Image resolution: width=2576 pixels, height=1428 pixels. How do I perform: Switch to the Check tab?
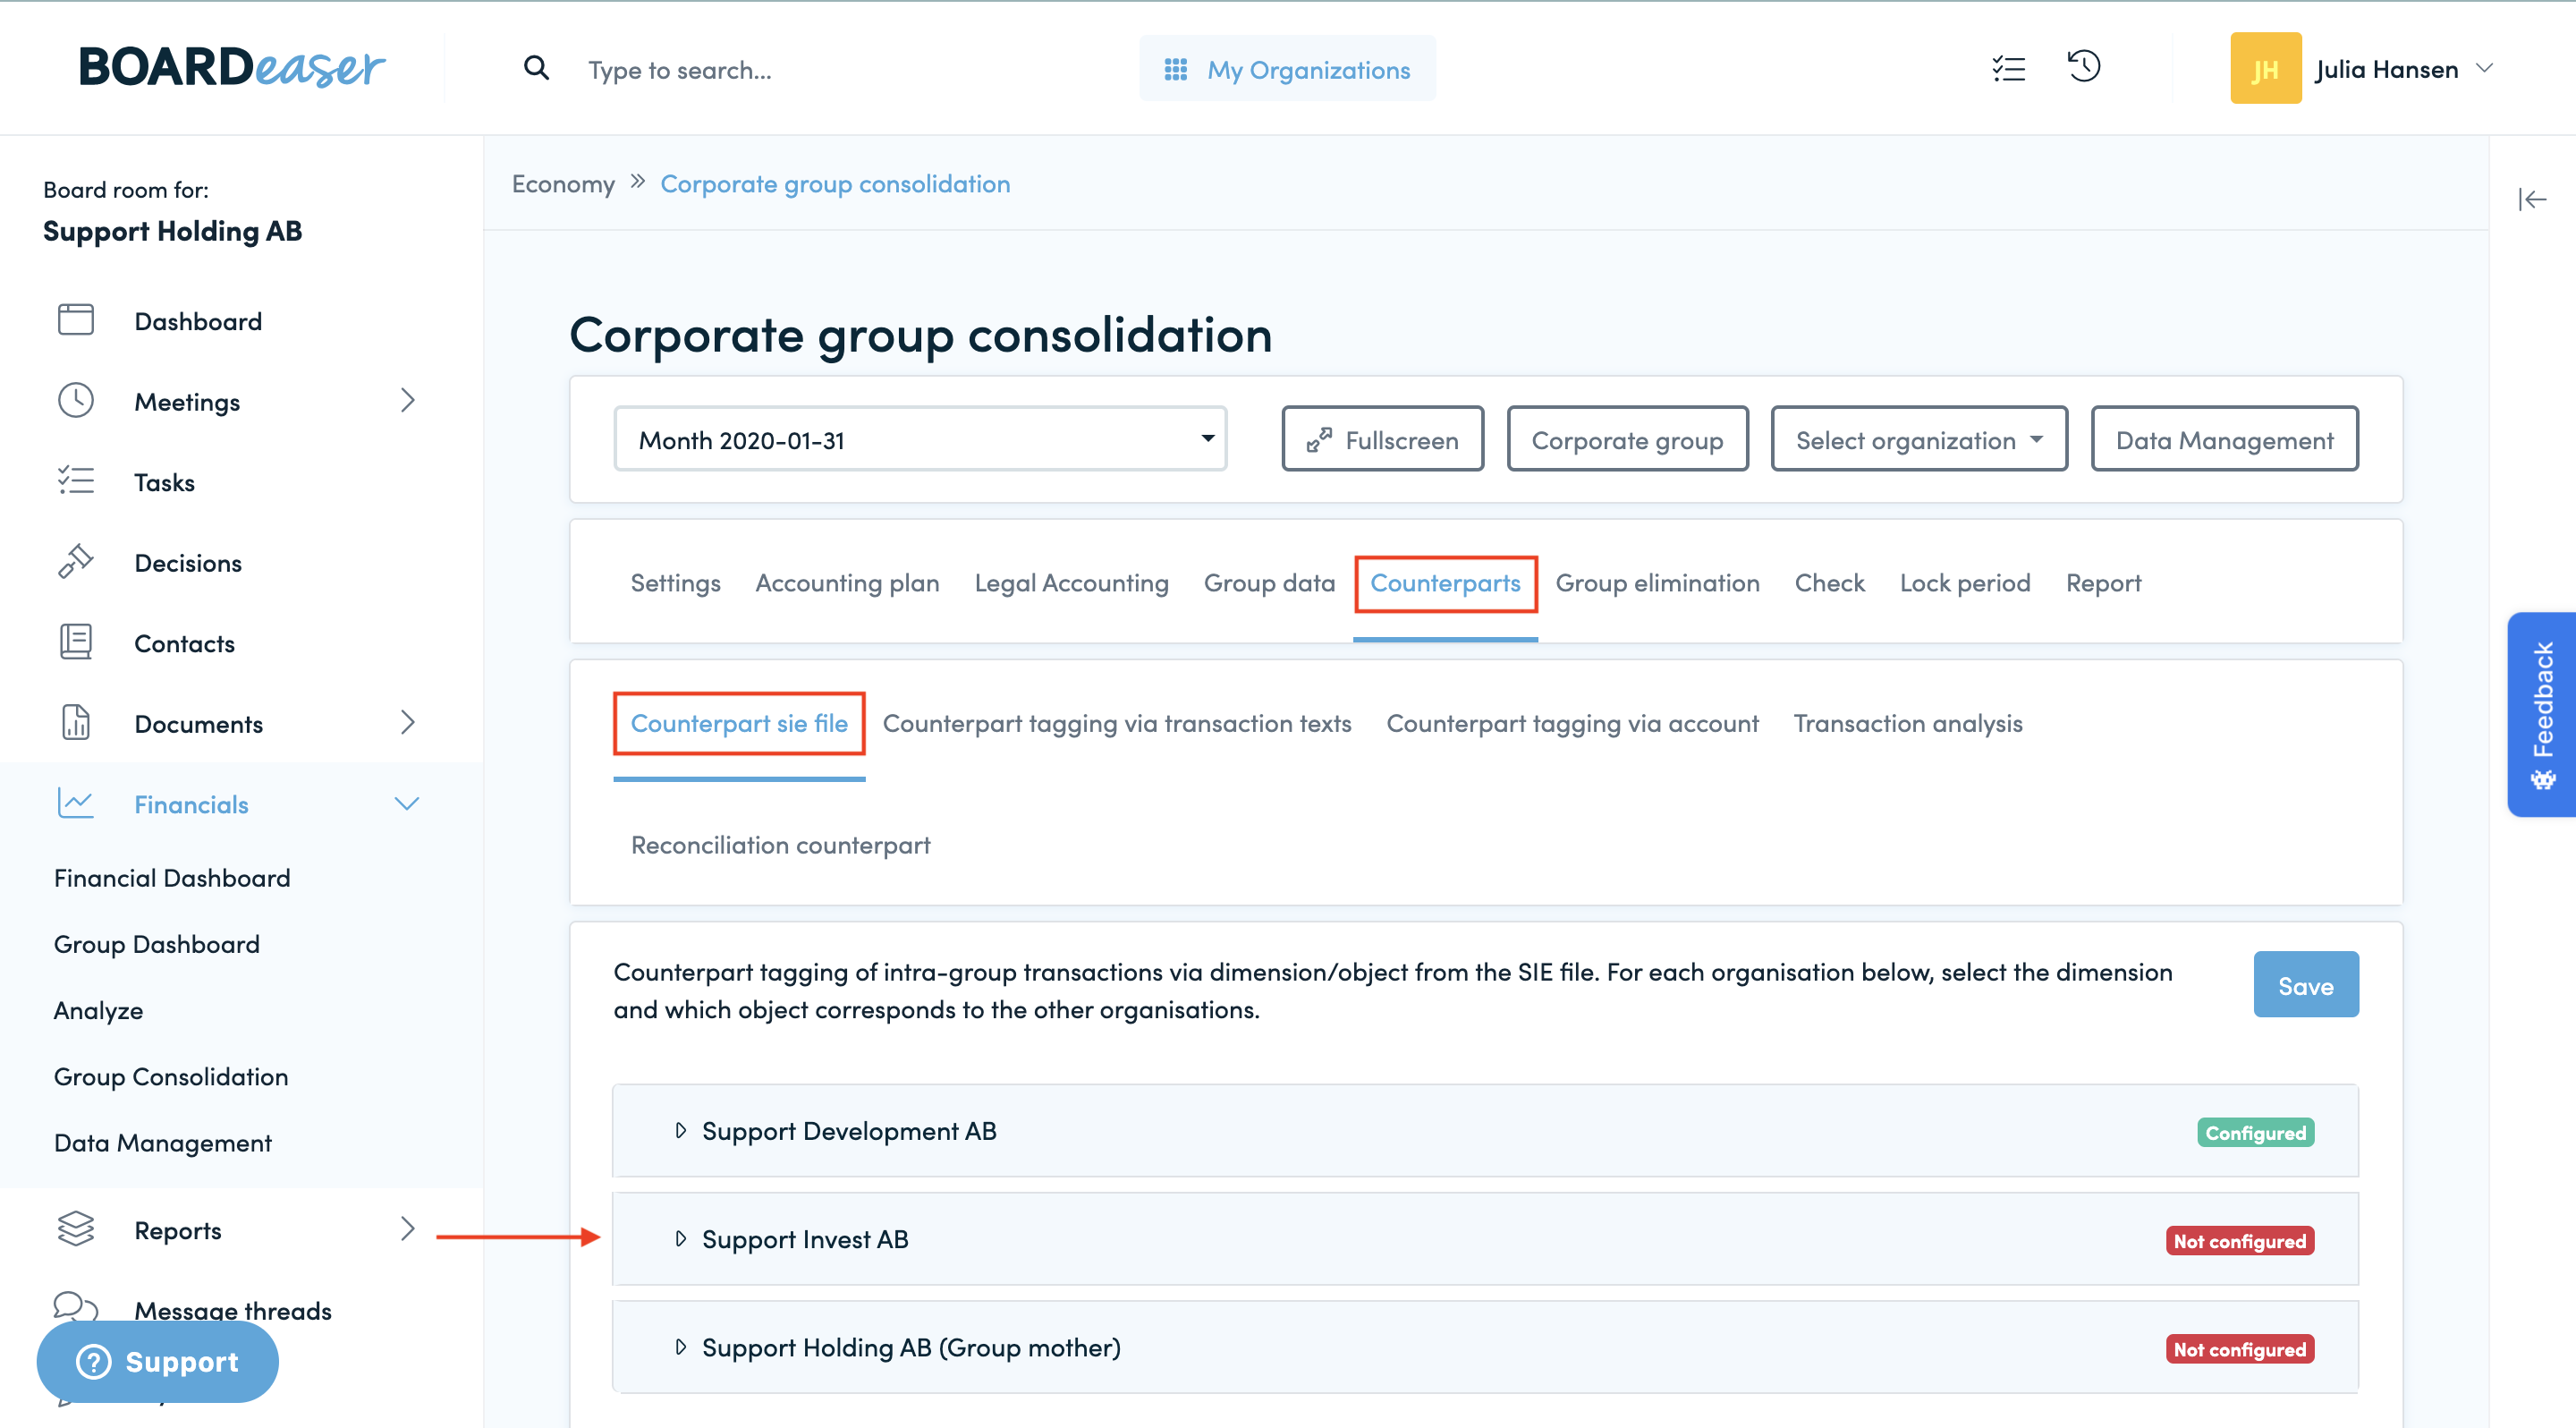coord(1829,583)
